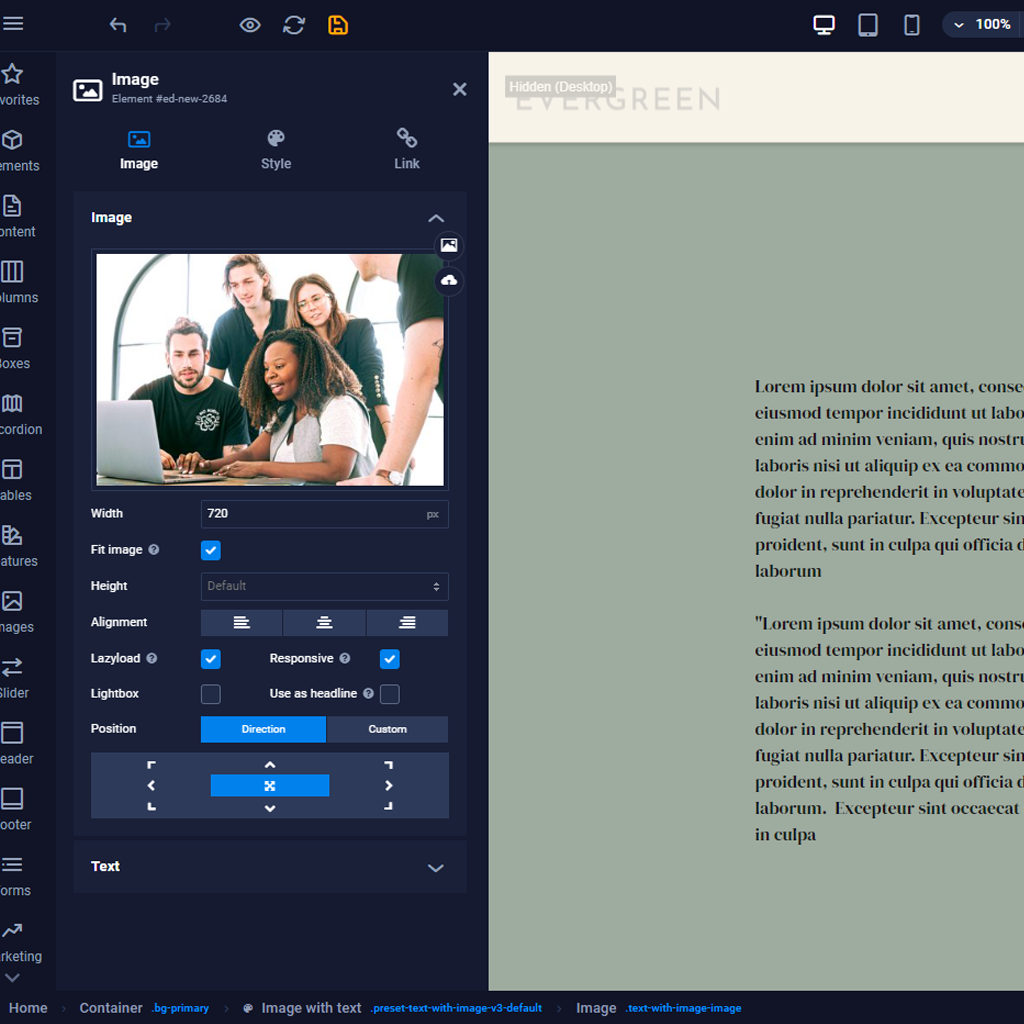Select Custom position mode
1024x1024 pixels.
[x=387, y=729]
